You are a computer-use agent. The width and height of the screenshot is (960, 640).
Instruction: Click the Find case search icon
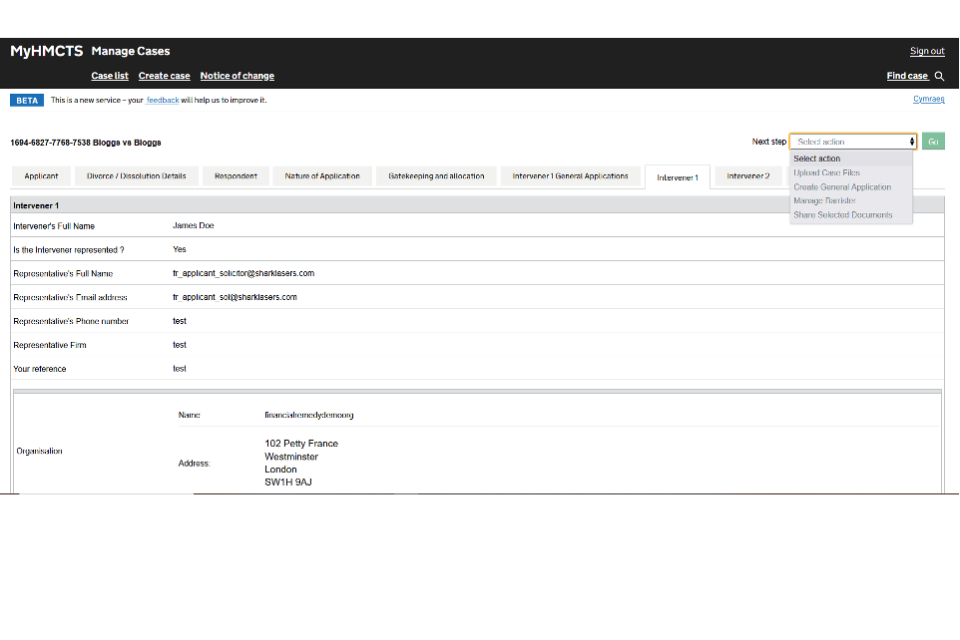(939, 76)
